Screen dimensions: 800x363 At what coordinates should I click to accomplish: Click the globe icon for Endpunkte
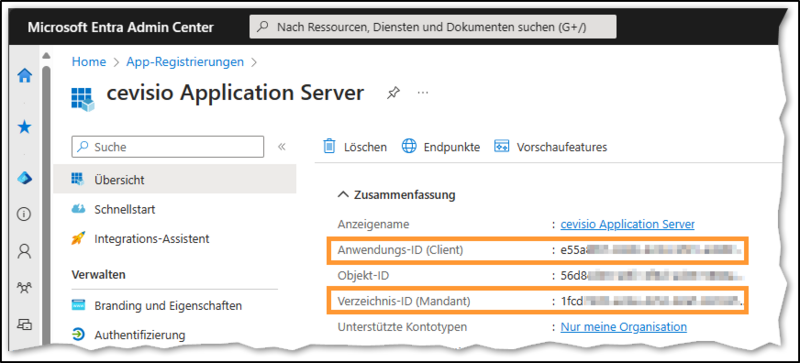click(x=409, y=147)
